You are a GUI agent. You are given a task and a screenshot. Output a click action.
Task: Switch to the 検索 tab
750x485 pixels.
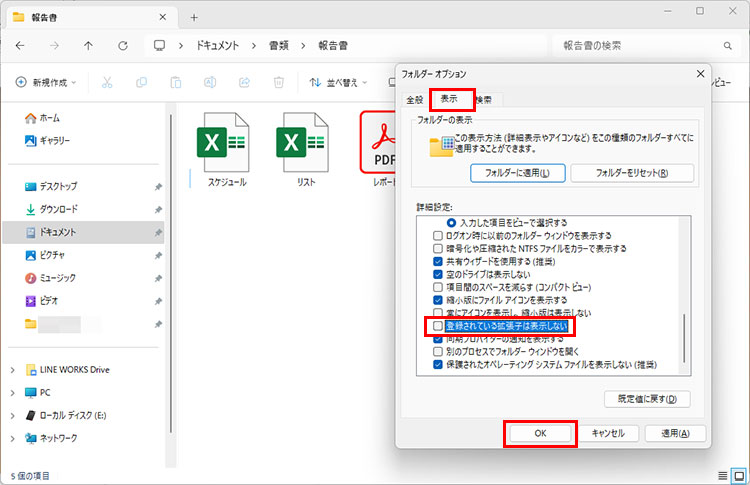pos(483,100)
